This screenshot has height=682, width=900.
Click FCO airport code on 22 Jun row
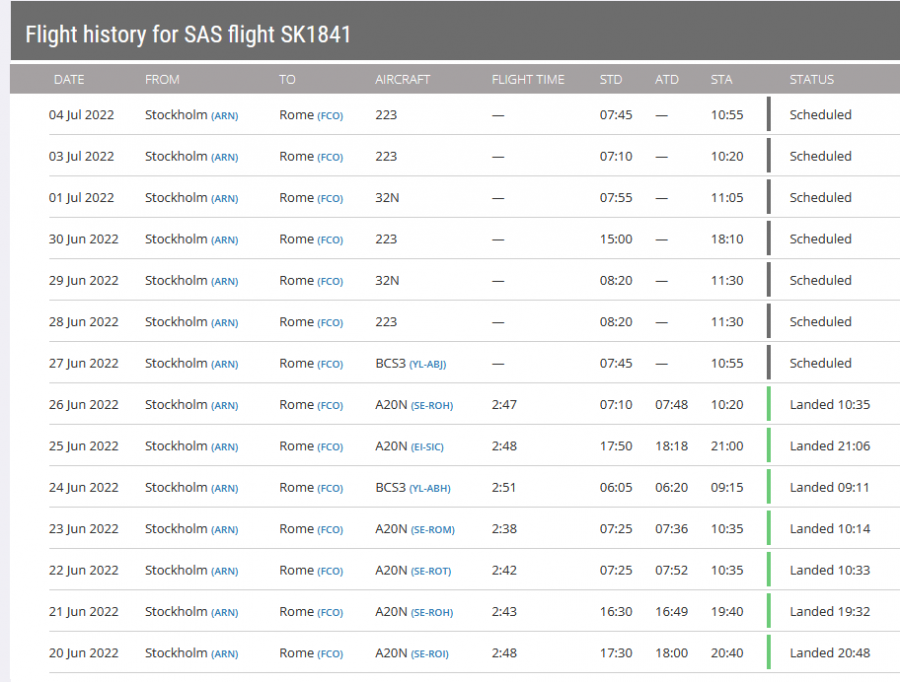pos(330,572)
